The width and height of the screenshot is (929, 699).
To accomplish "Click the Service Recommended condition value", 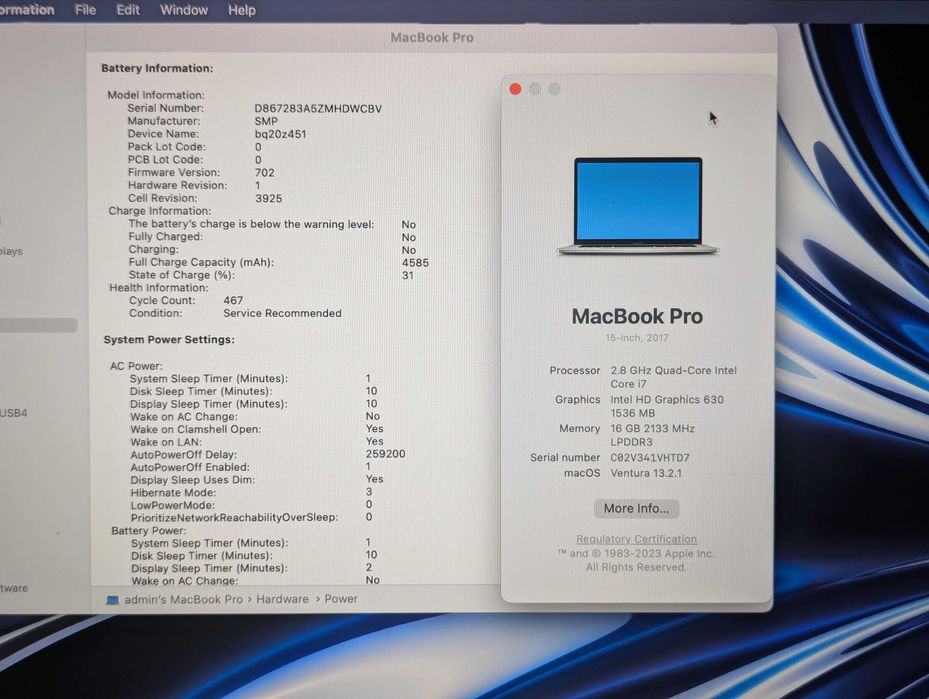I will pos(283,313).
